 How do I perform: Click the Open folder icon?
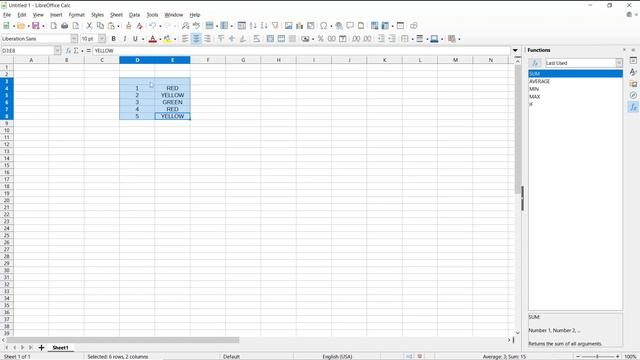point(21,26)
